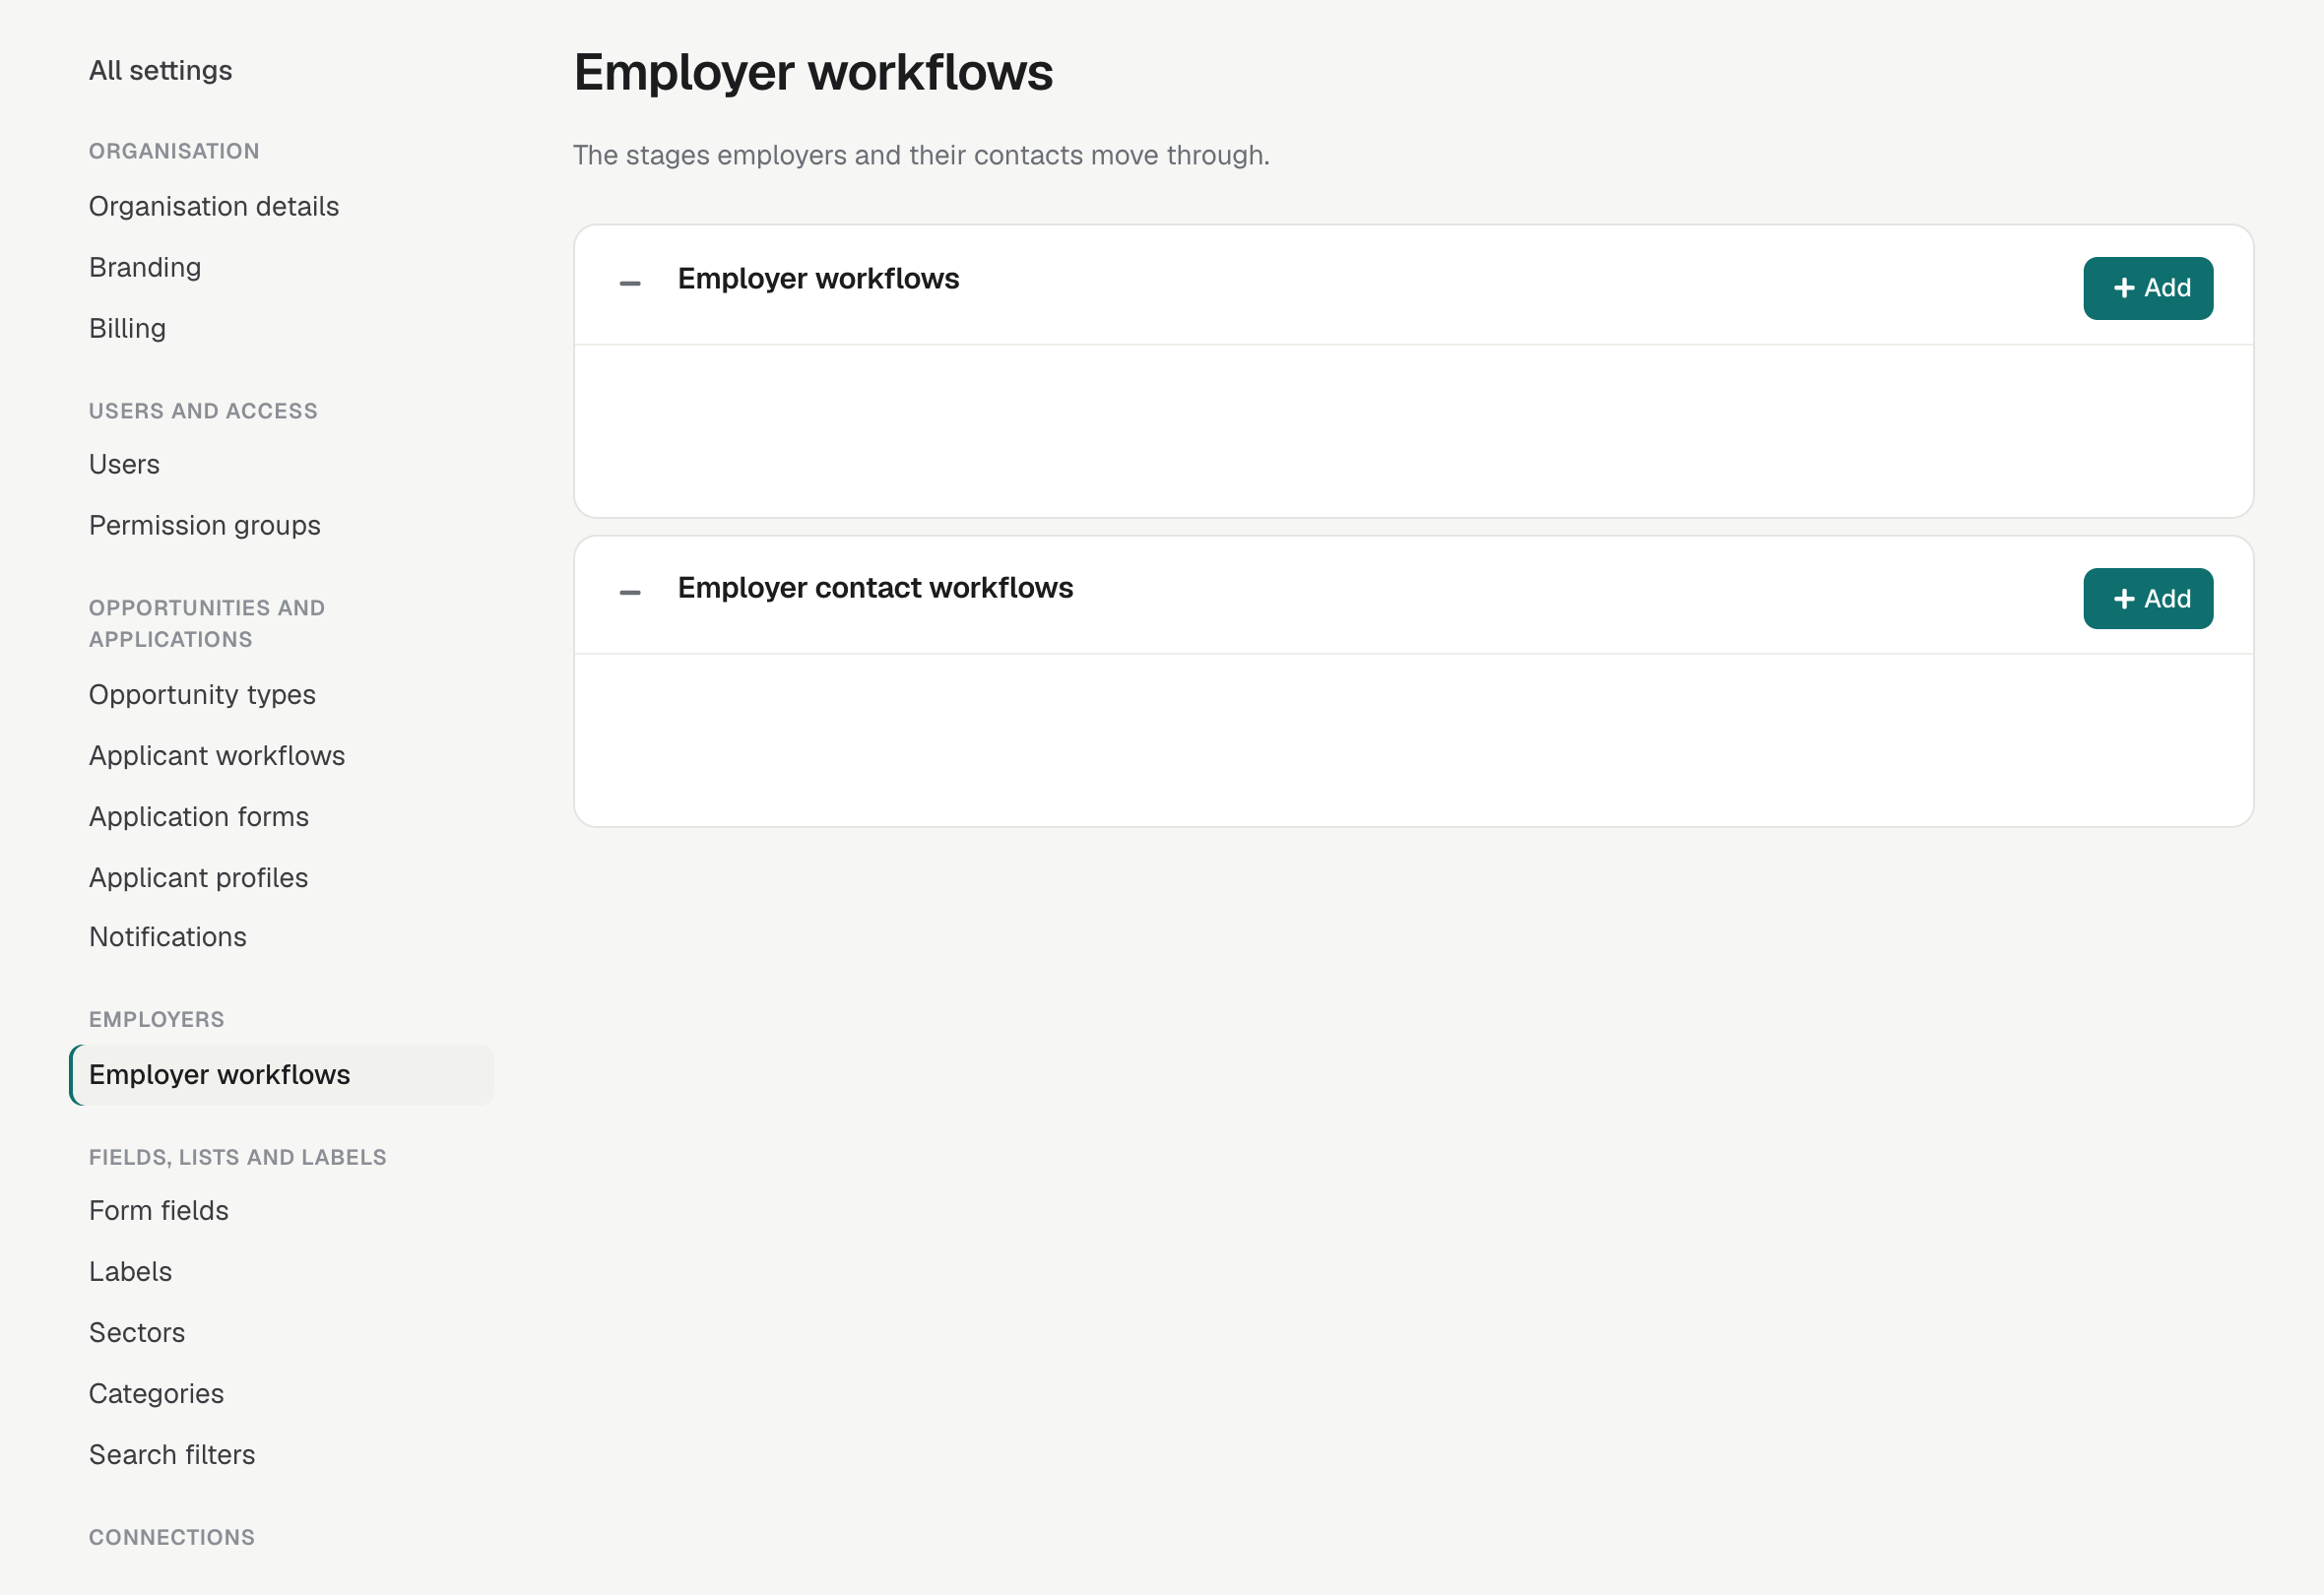2324x1595 pixels.
Task: Open Opportunity types settings
Action: (x=202, y=694)
